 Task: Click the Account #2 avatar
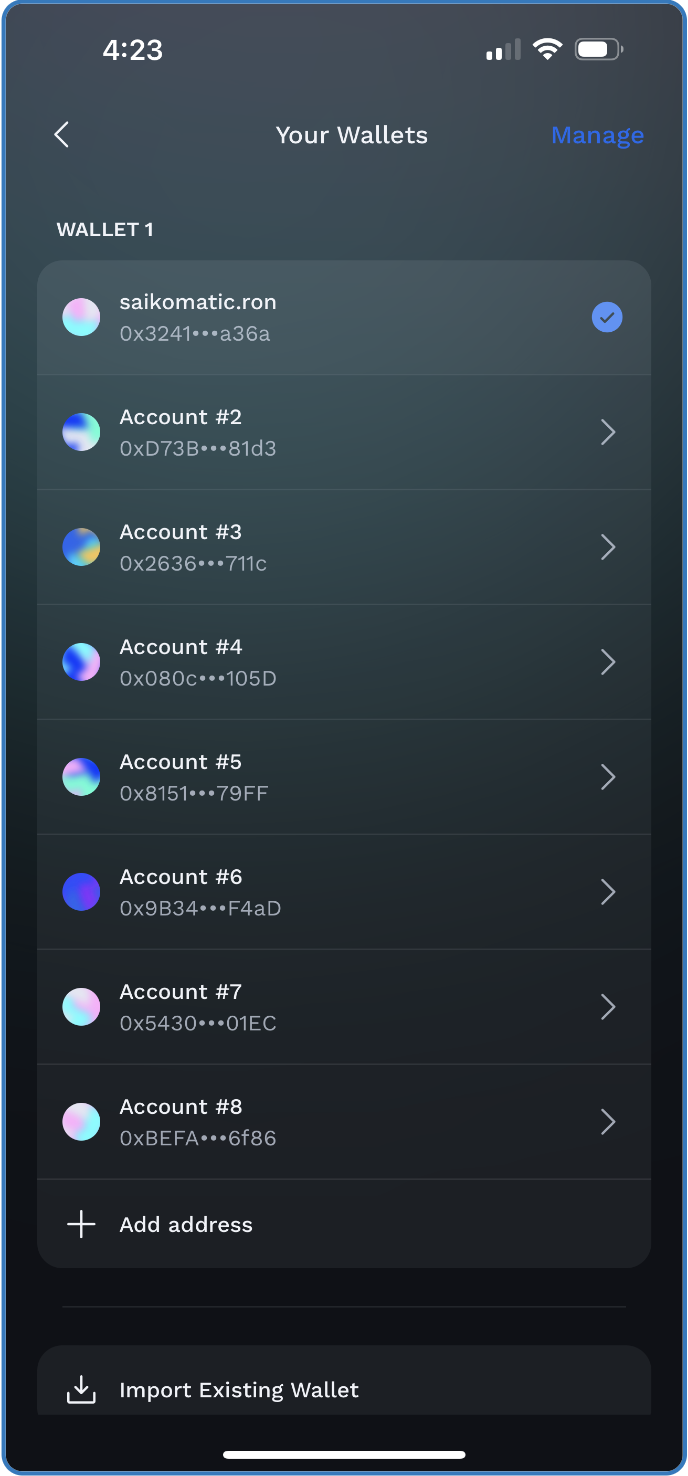tap(81, 432)
